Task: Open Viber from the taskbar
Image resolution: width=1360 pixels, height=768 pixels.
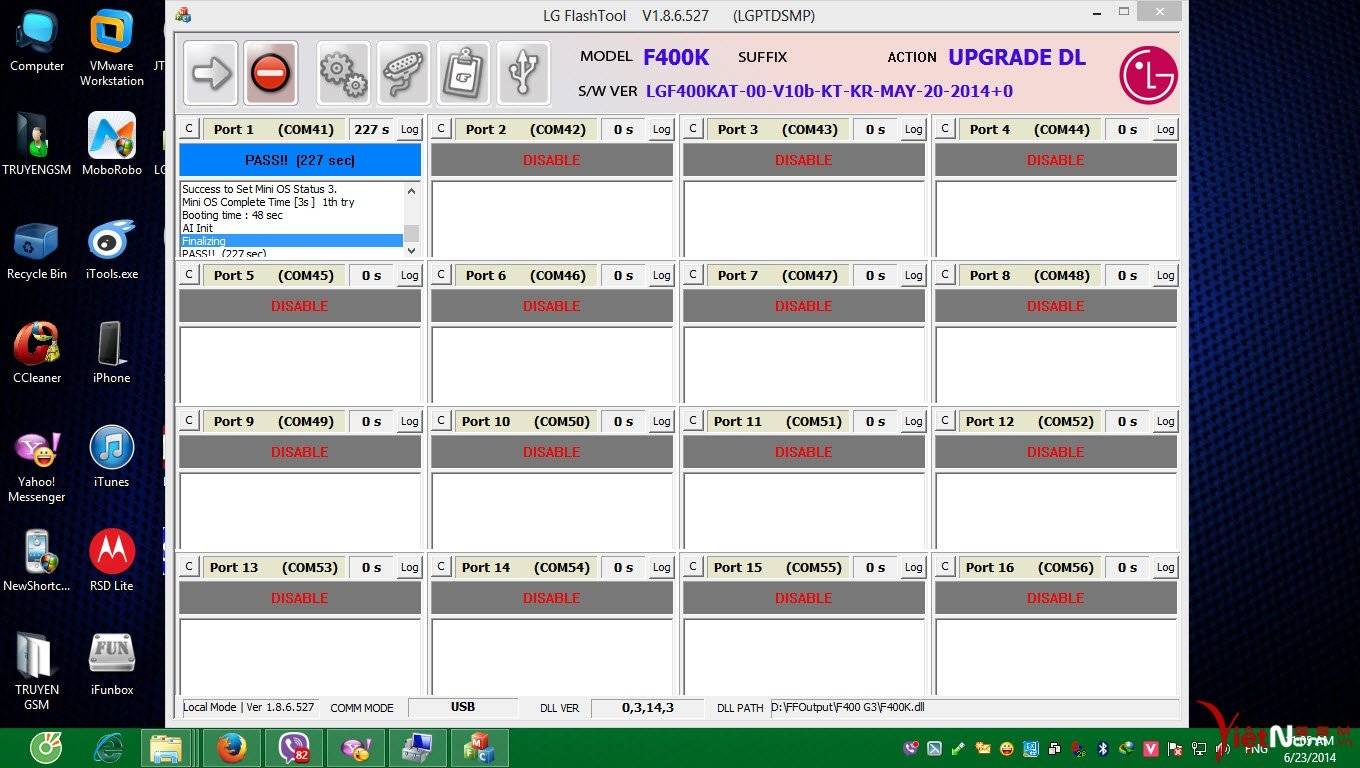Action: coord(293,748)
